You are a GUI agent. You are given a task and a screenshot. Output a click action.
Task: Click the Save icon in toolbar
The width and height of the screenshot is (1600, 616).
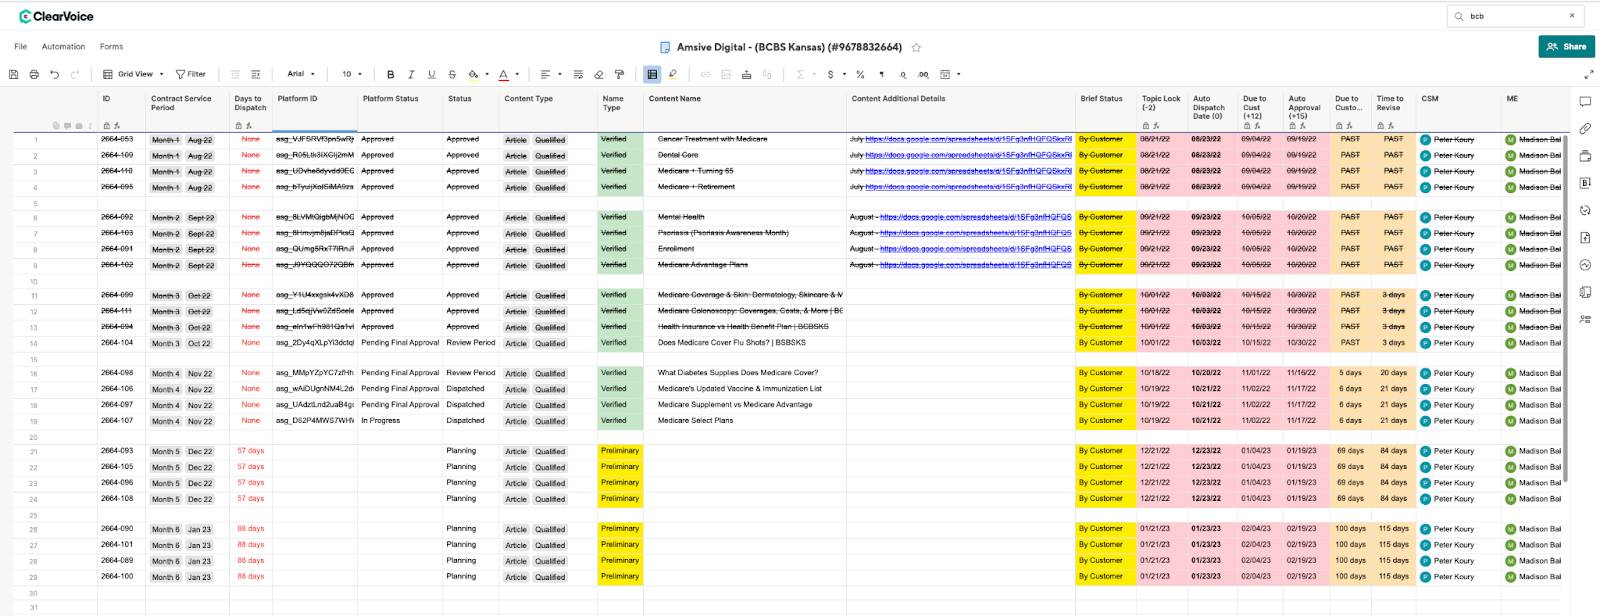coord(13,74)
